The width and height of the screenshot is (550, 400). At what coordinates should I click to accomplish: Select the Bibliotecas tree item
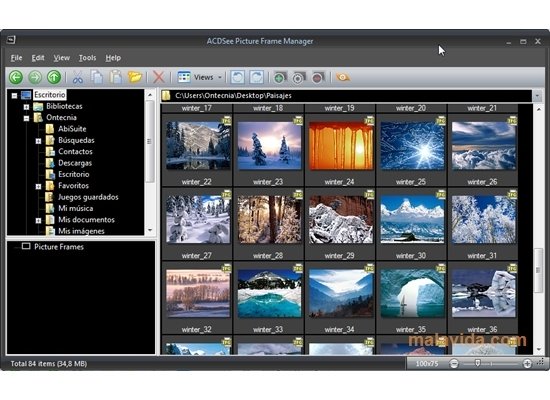[64, 106]
